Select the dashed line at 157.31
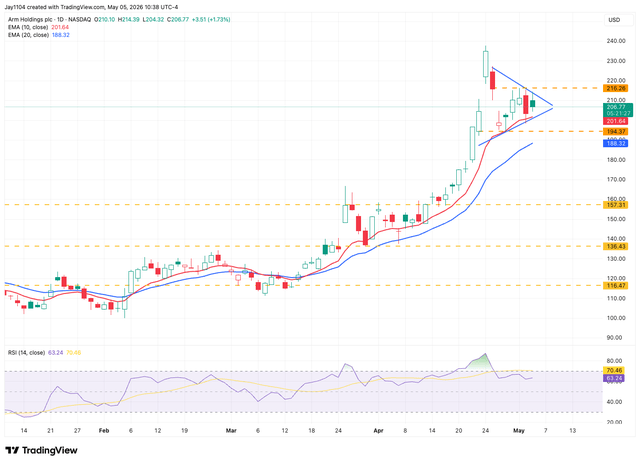This screenshot has height=464, width=640. [303, 204]
